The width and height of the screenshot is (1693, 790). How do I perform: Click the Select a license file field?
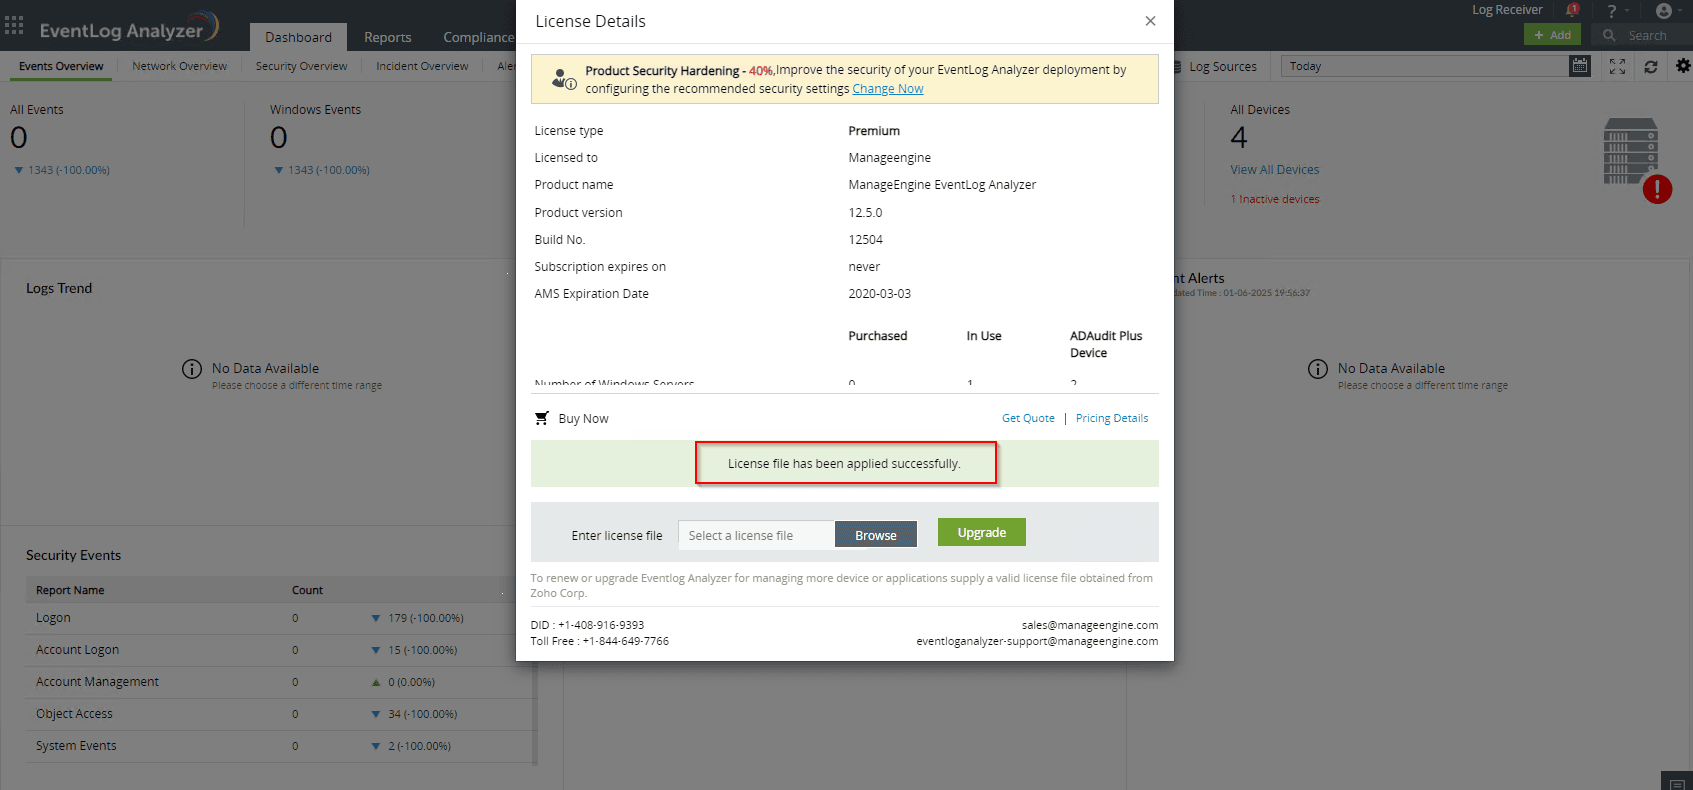click(x=756, y=535)
